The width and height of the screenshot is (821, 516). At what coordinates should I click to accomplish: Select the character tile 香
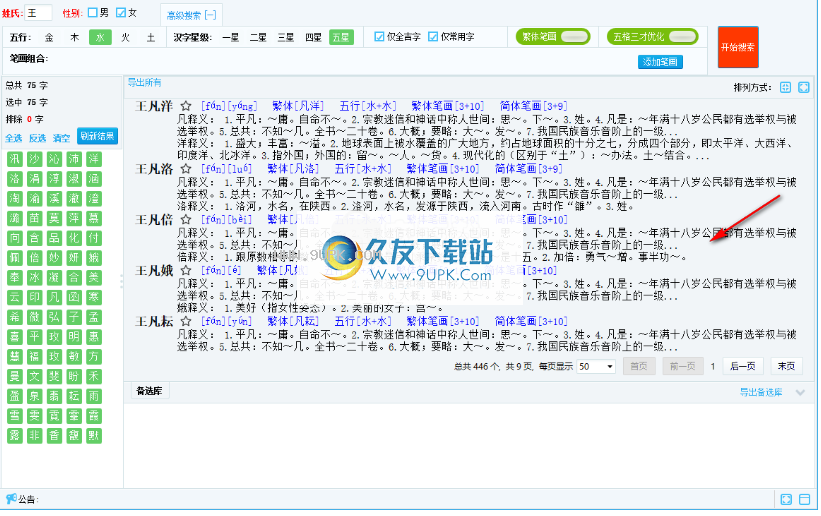click(x=54, y=435)
